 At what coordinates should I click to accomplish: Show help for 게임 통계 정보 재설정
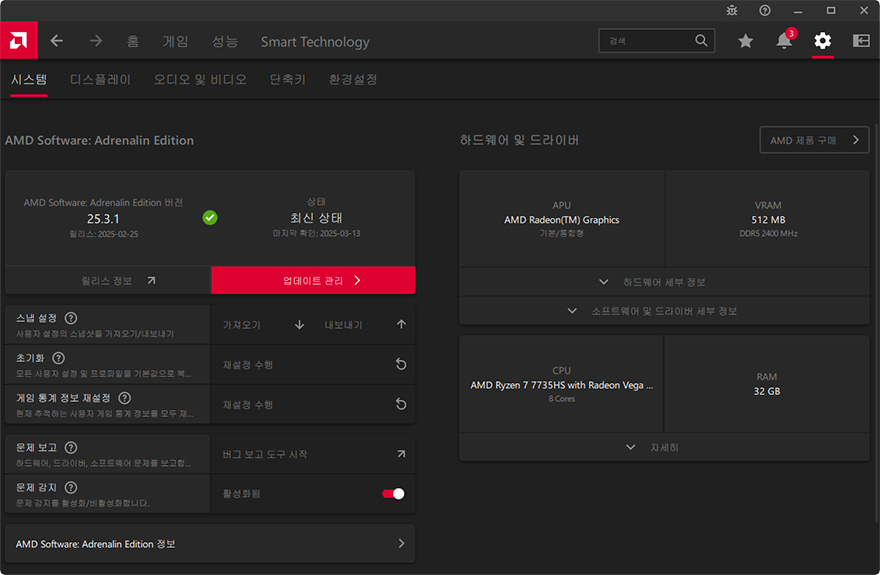(125, 398)
